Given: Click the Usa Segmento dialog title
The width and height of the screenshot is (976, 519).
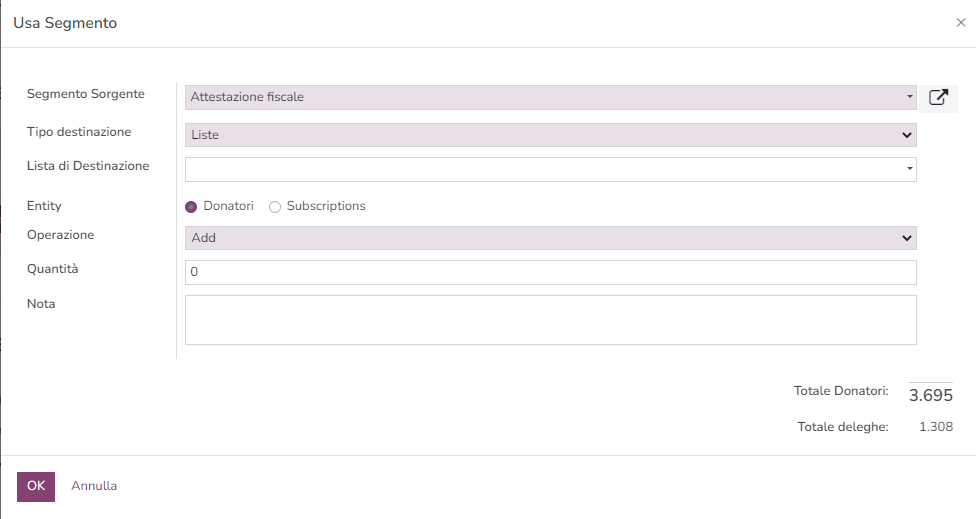Looking at the screenshot, I should pos(65,23).
